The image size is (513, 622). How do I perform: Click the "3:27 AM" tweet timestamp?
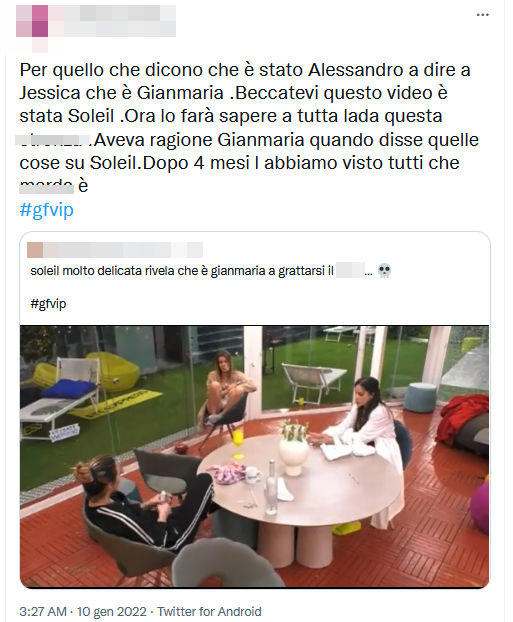coord(43,611)
